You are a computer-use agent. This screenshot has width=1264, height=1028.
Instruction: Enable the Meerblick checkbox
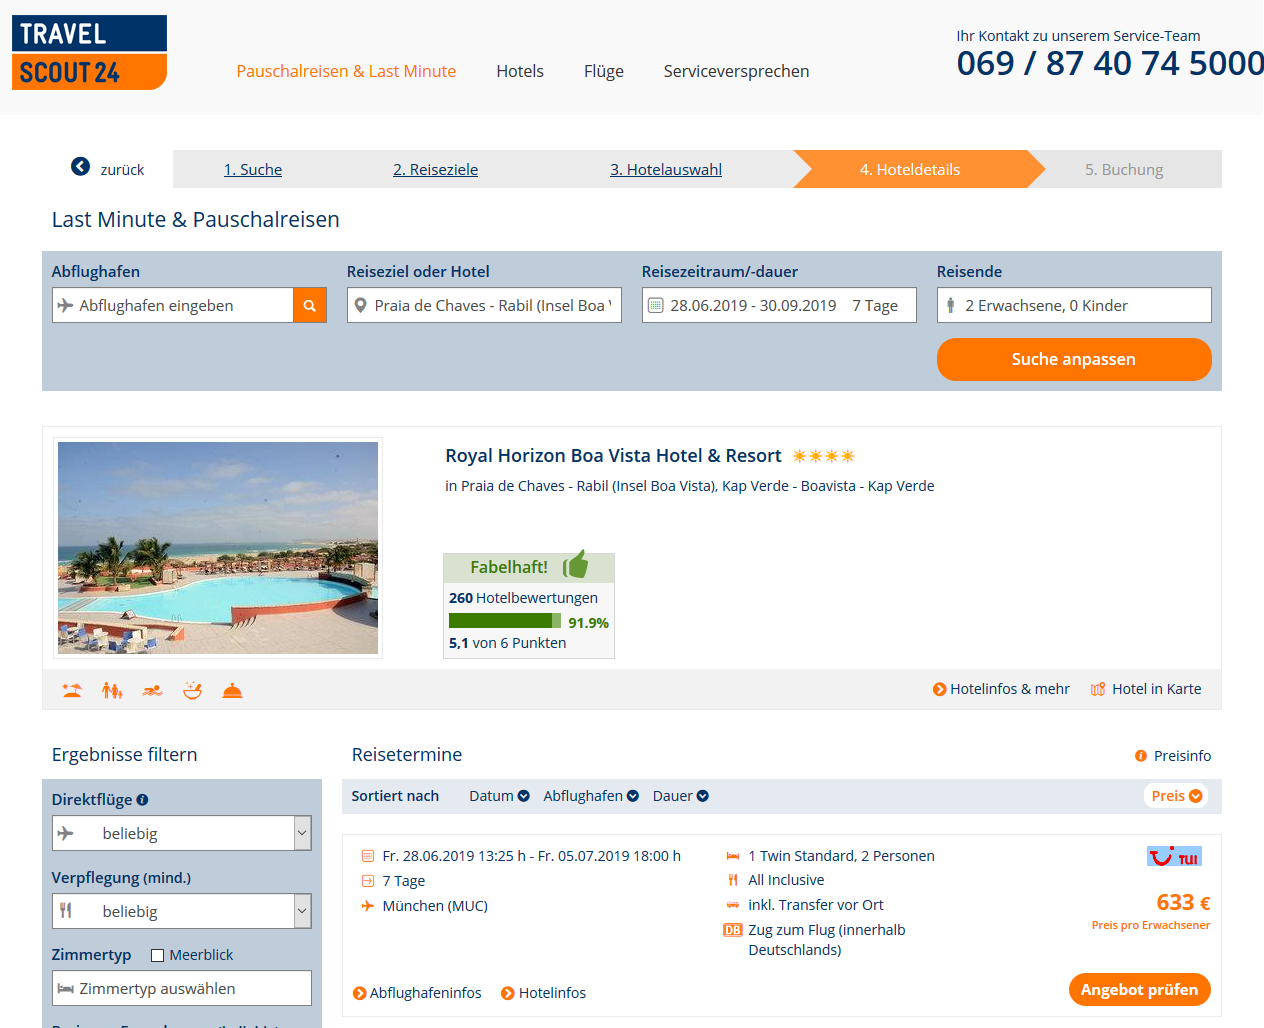tap(157, 956)
